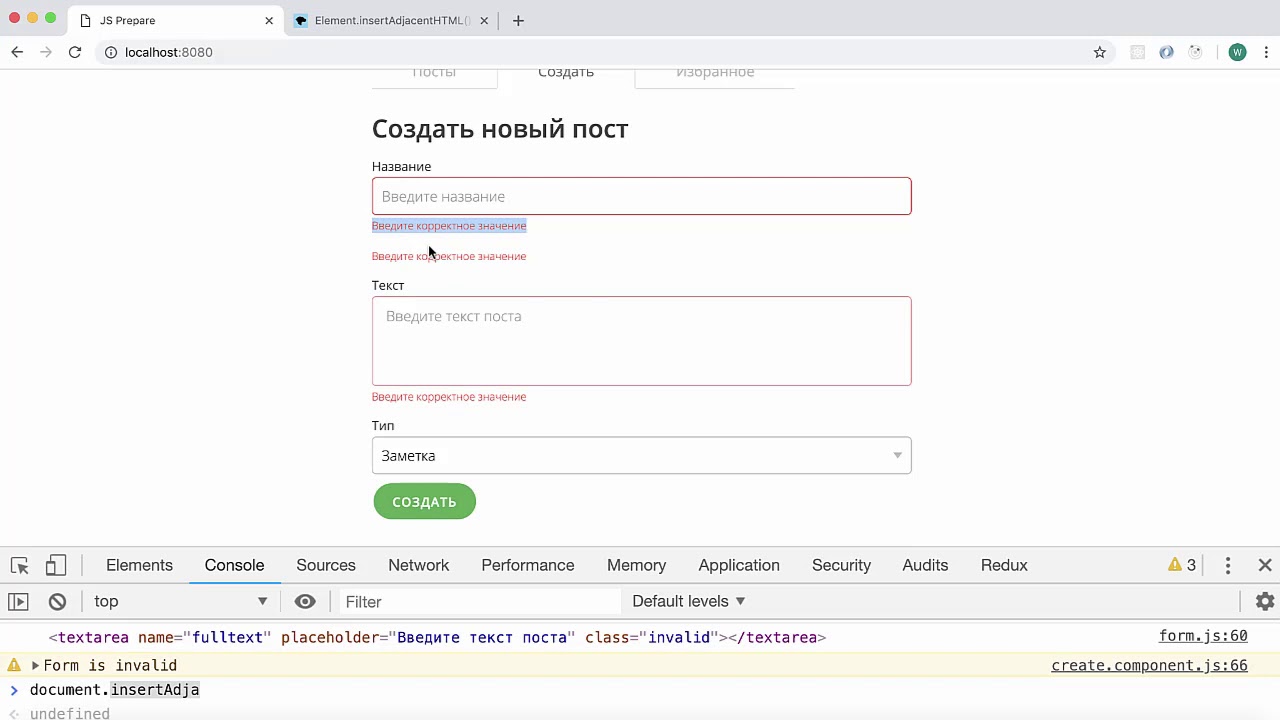
Task: Click the textarea element log in console
Action: point(437,637)
